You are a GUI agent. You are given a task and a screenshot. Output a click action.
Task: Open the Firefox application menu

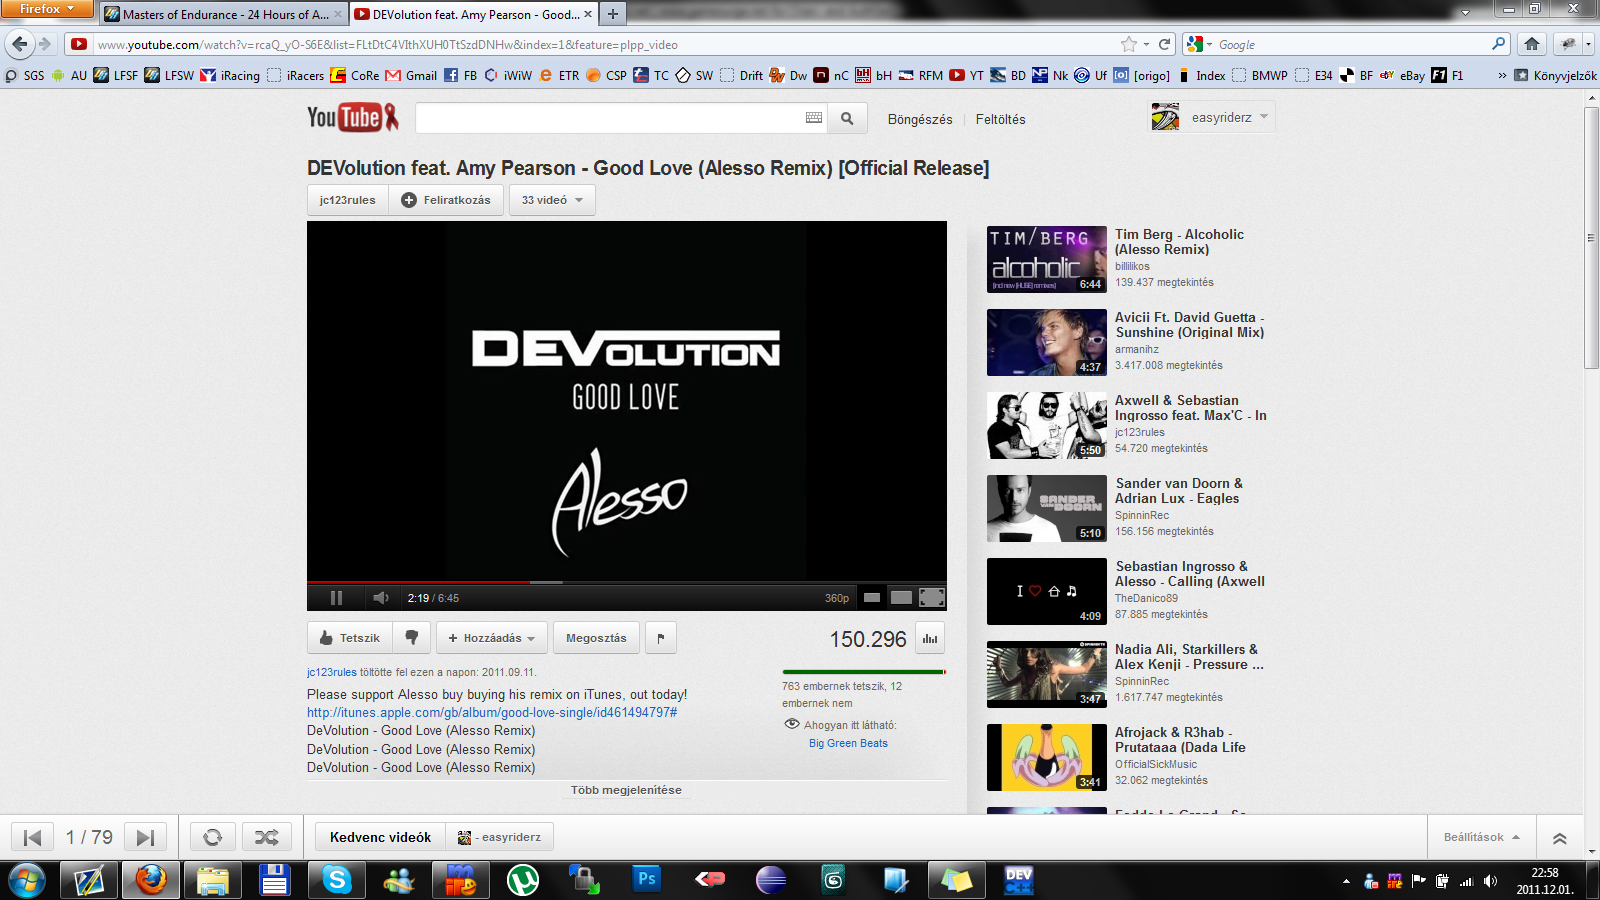(47, 9)
